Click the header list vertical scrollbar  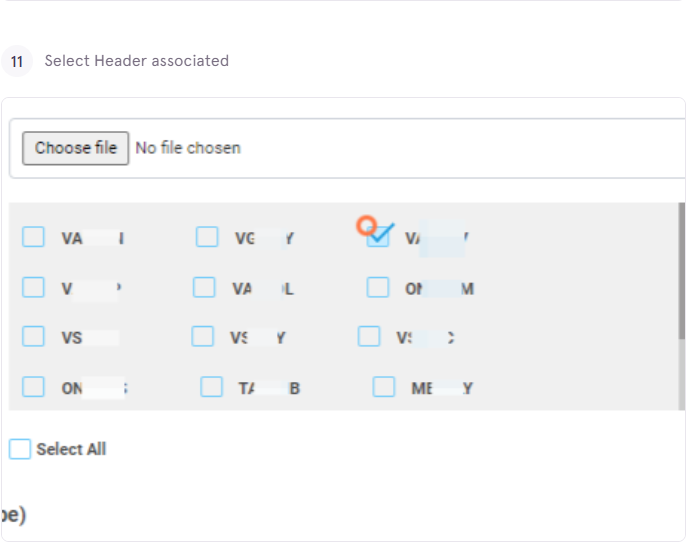[682, 271]
